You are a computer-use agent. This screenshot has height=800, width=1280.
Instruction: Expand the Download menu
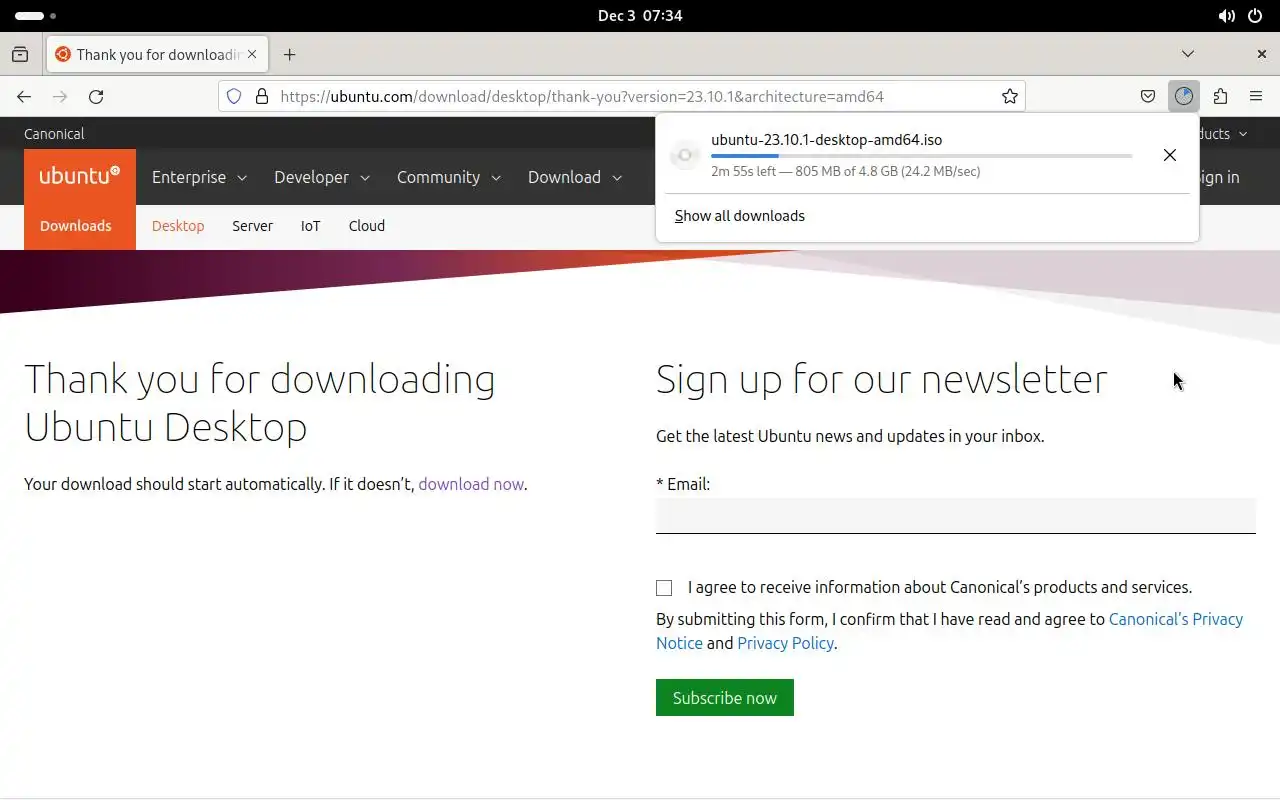(x=575, y=177)
